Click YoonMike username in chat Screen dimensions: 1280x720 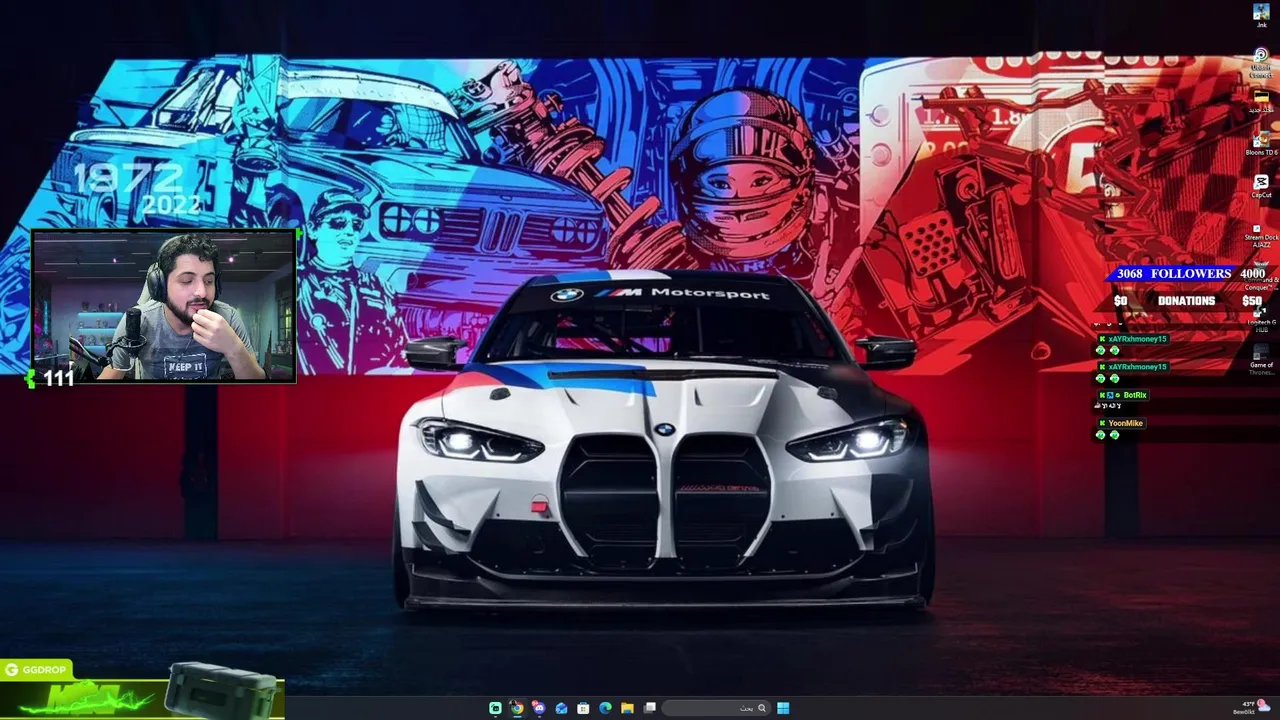1125,423
